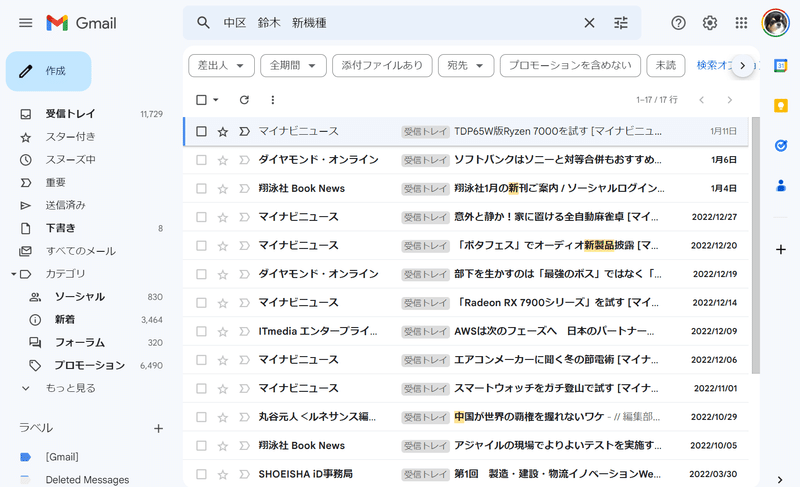Open the account profile avatar
The image size is (800, 487).
(x=776, y=23)
